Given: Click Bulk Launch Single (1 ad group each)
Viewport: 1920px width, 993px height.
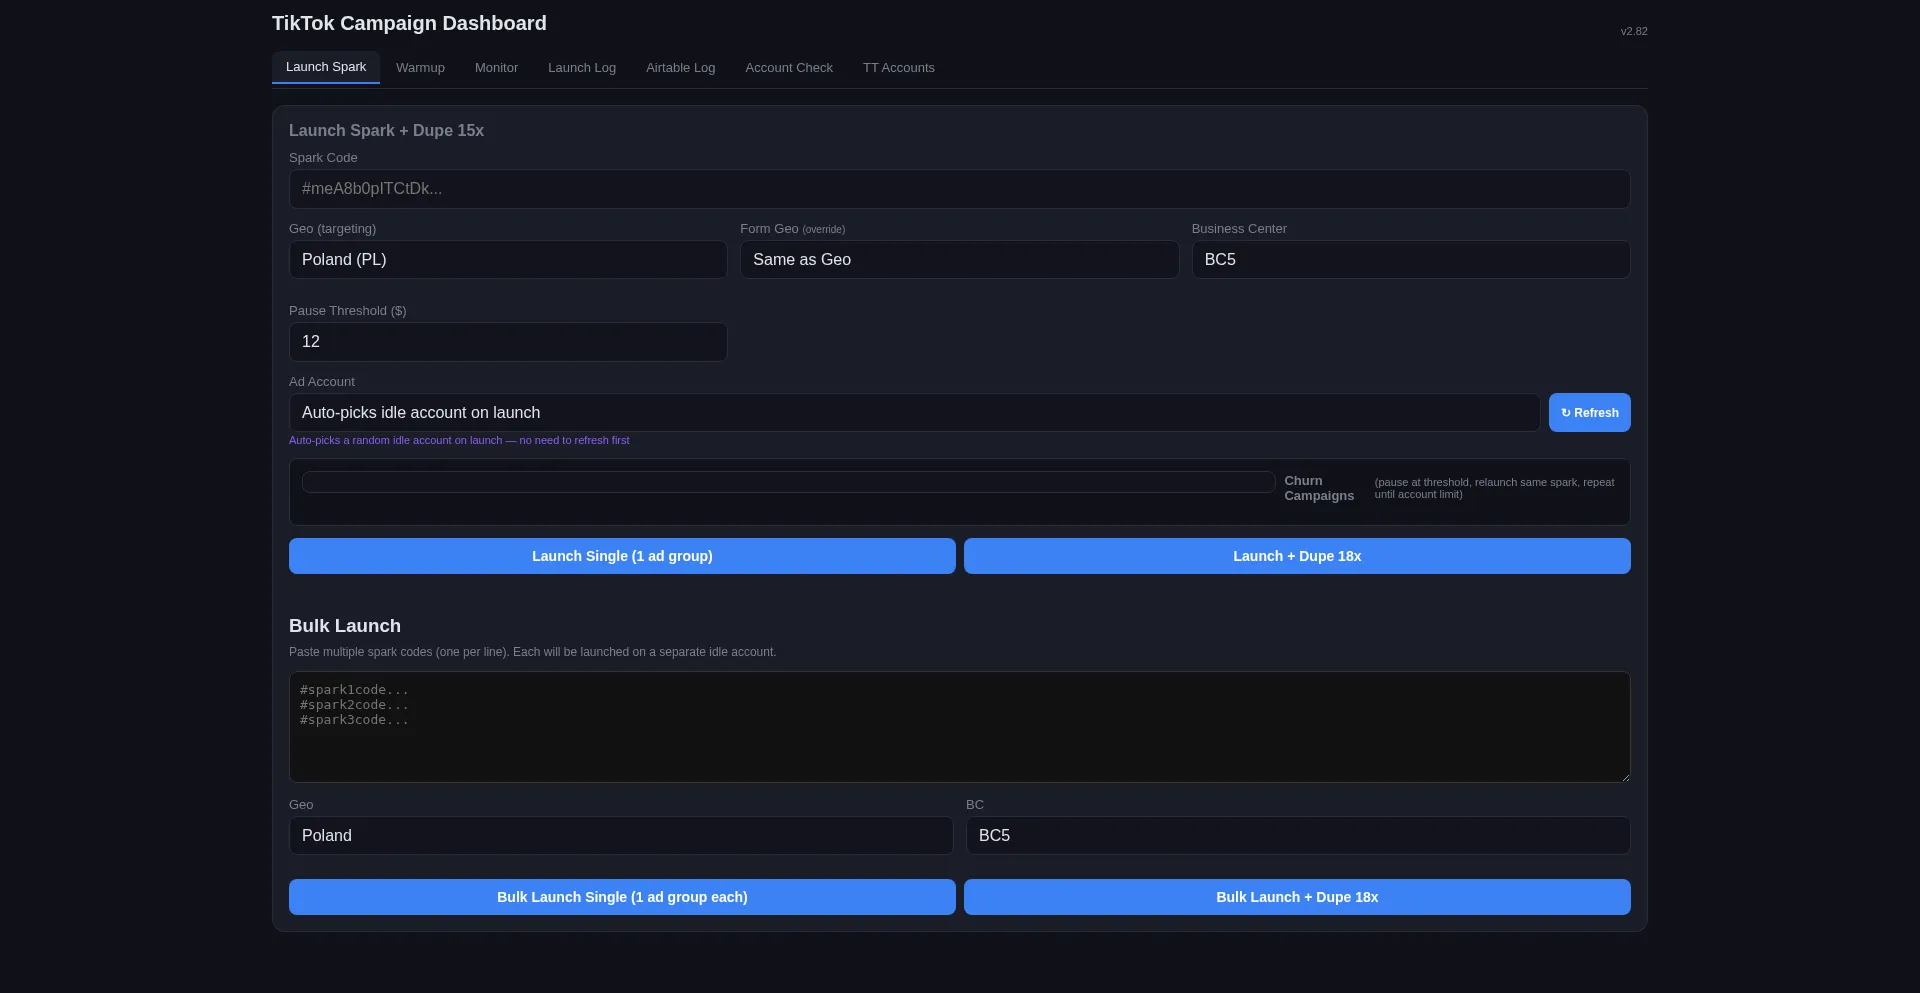Looking at the screenshot, I should (x=622, y=897).
